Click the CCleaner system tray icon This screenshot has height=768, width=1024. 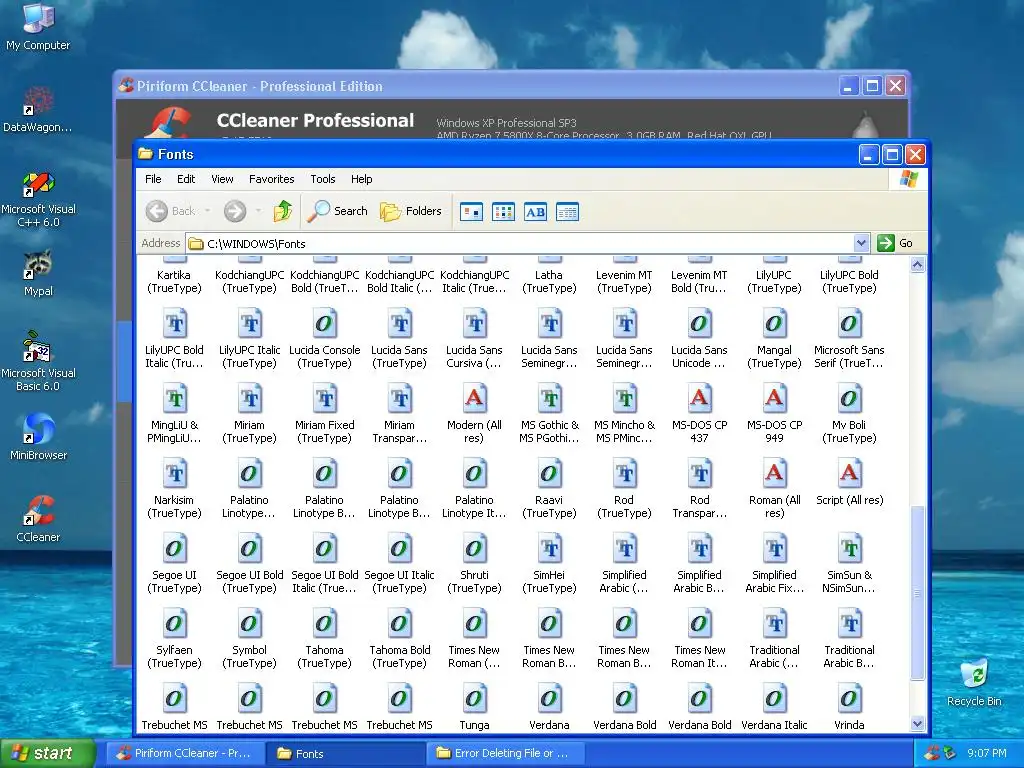(932, 753)
